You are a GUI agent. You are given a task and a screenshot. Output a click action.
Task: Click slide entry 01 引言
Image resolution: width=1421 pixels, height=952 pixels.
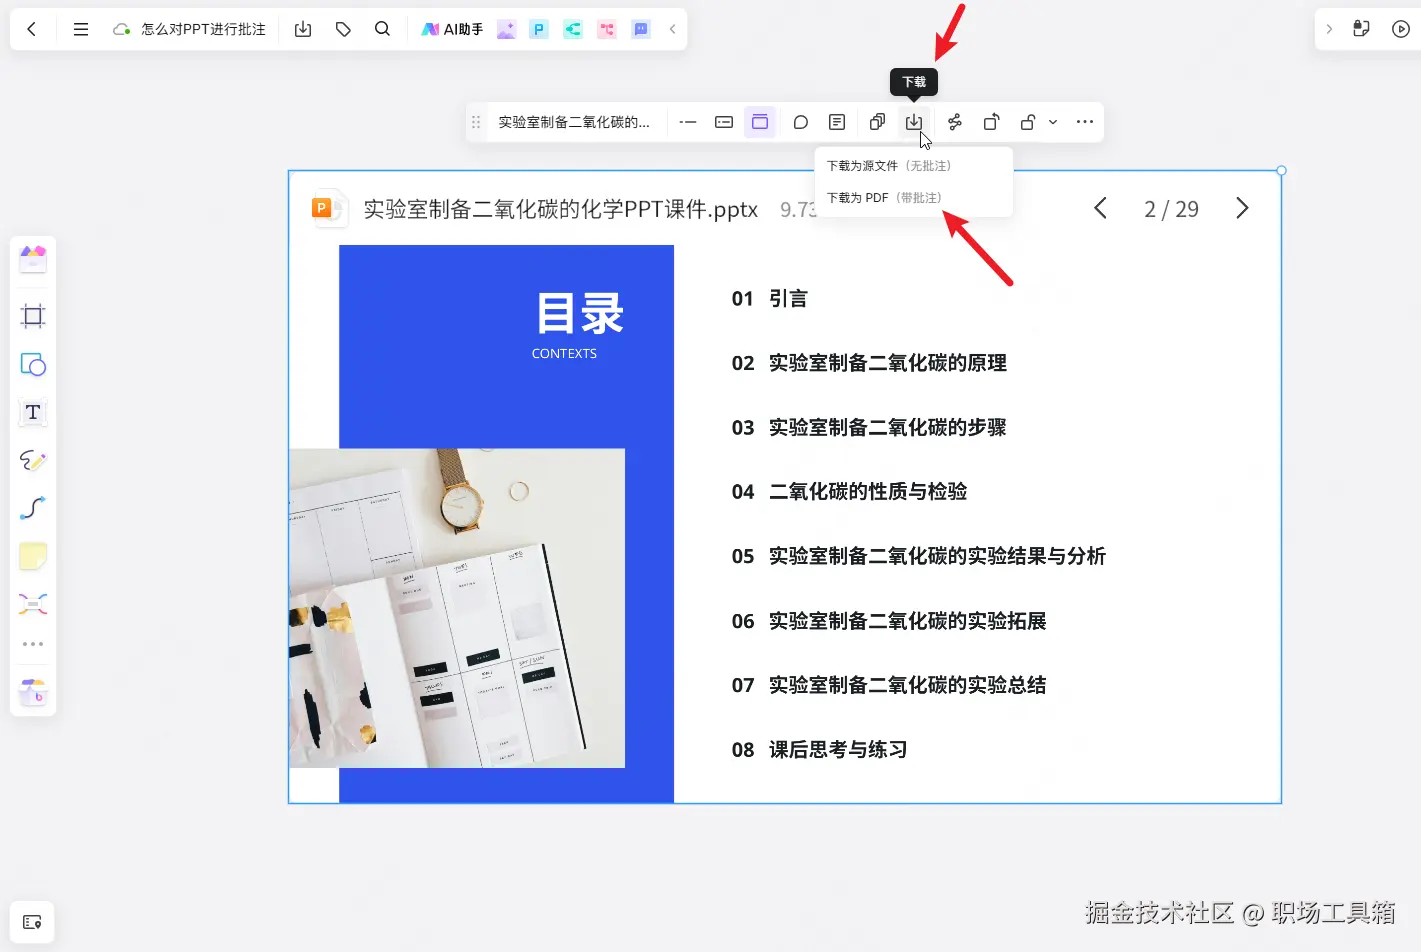click(x=769, y=299)
